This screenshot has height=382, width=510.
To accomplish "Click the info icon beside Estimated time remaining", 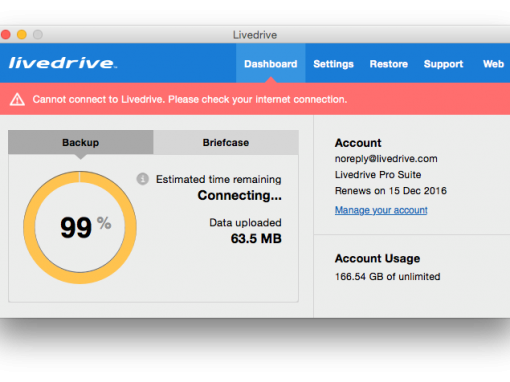I will [x=143, y=179].
